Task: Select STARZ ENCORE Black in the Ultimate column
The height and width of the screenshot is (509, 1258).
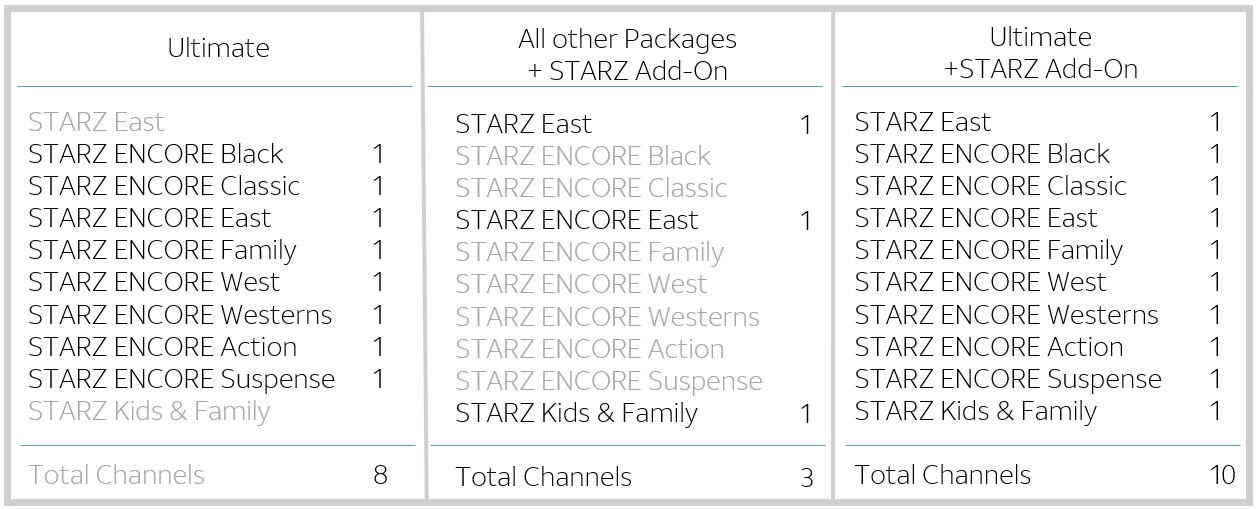Action: click(156, 154)
